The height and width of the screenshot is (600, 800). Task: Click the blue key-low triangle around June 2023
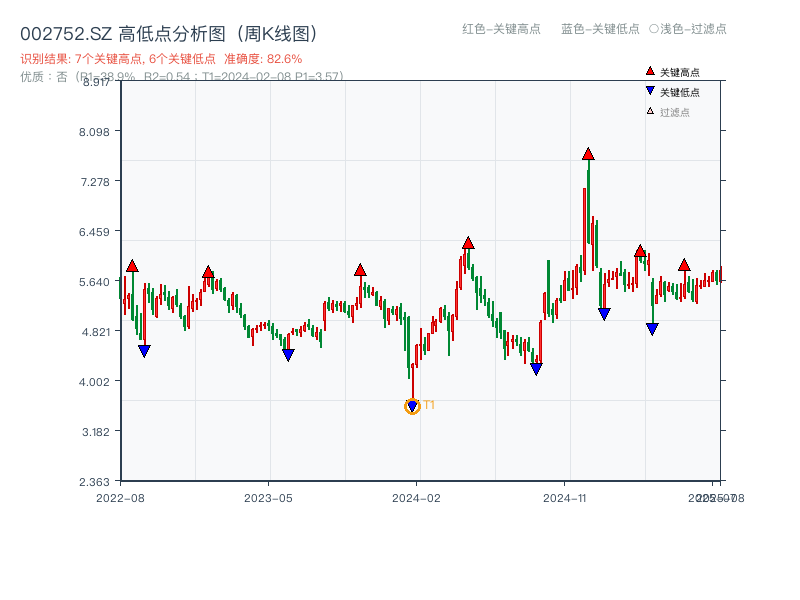[288, 355]
